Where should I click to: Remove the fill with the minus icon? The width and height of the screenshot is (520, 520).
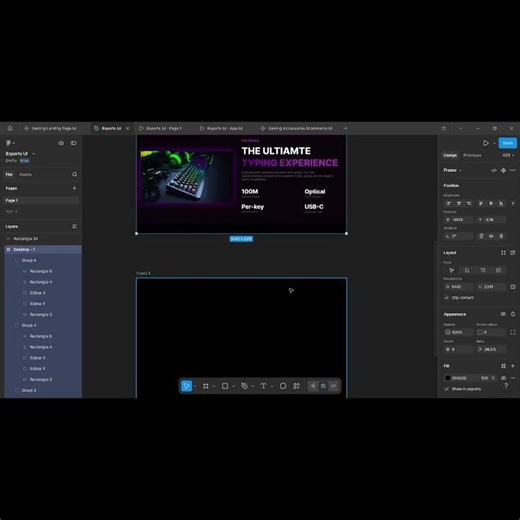(513, 378)
